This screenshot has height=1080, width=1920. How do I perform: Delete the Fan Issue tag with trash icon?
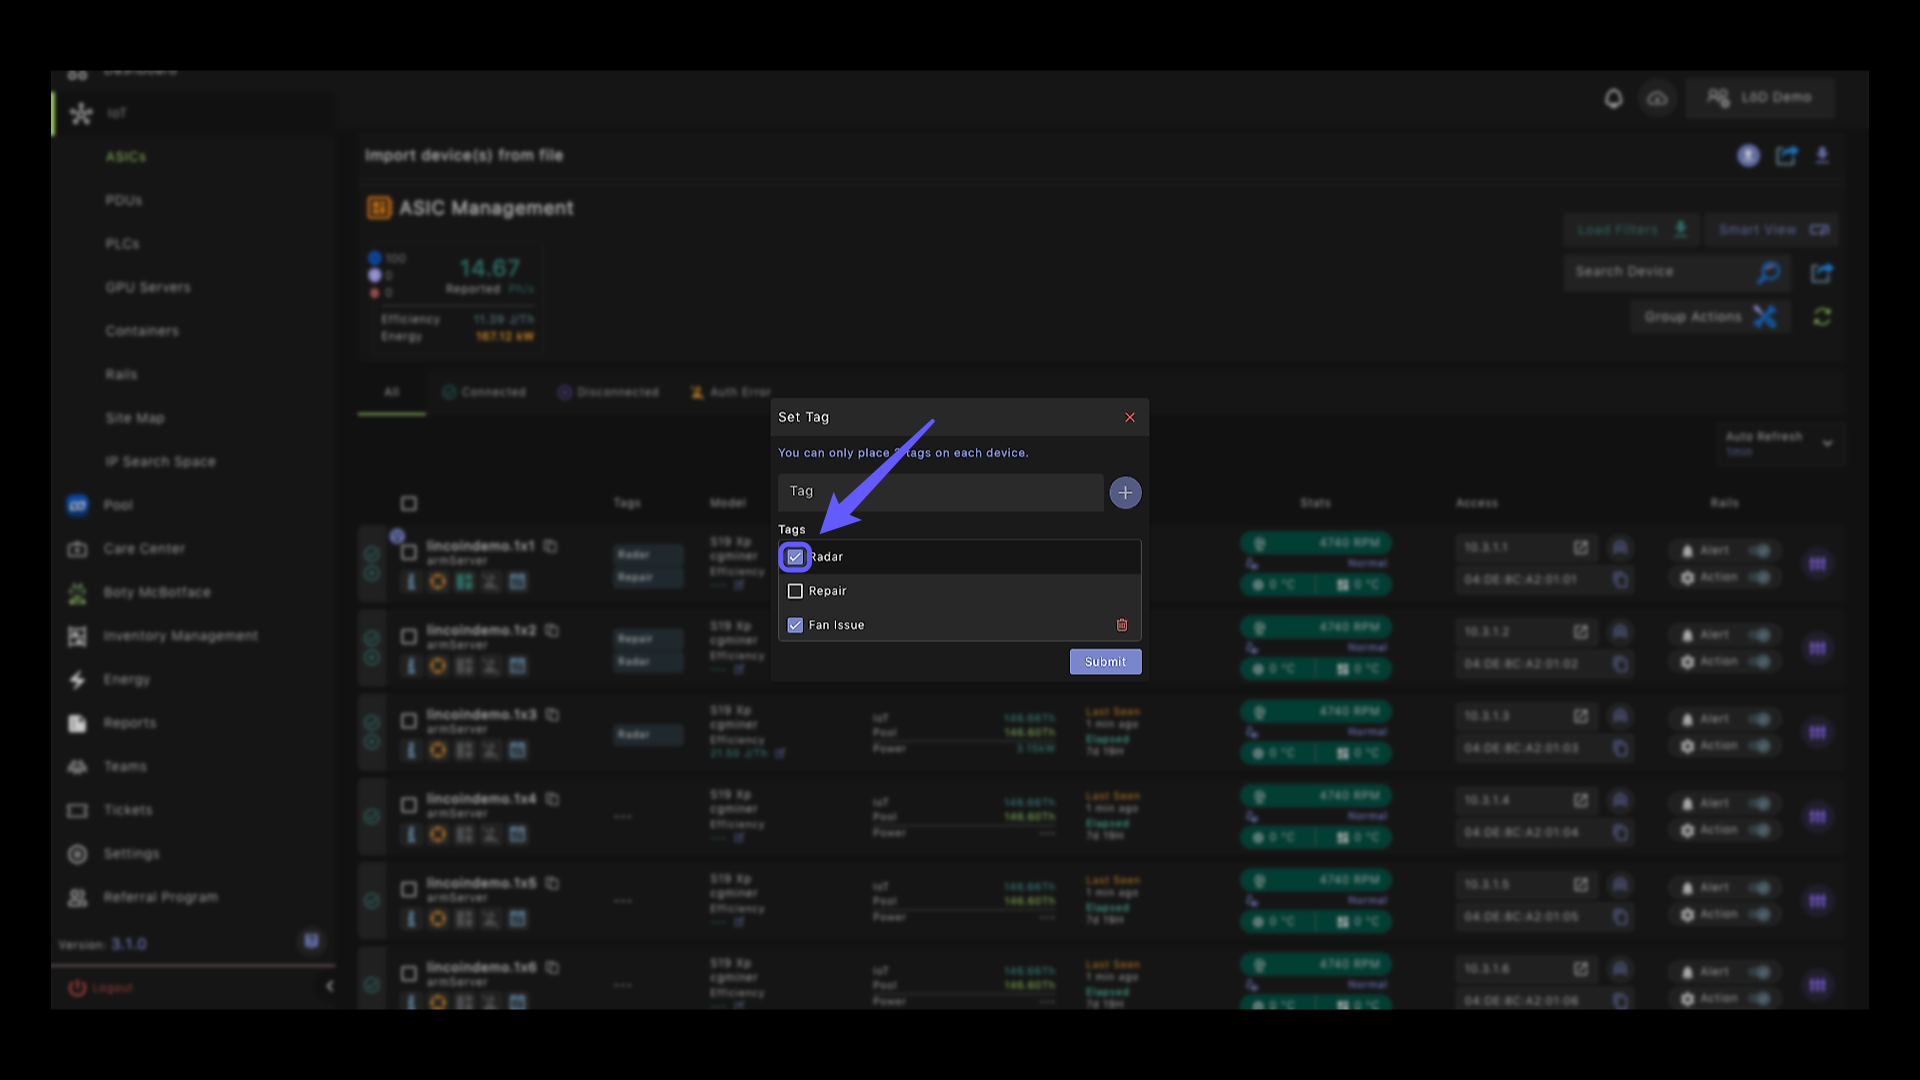(x=1122, y=625)
